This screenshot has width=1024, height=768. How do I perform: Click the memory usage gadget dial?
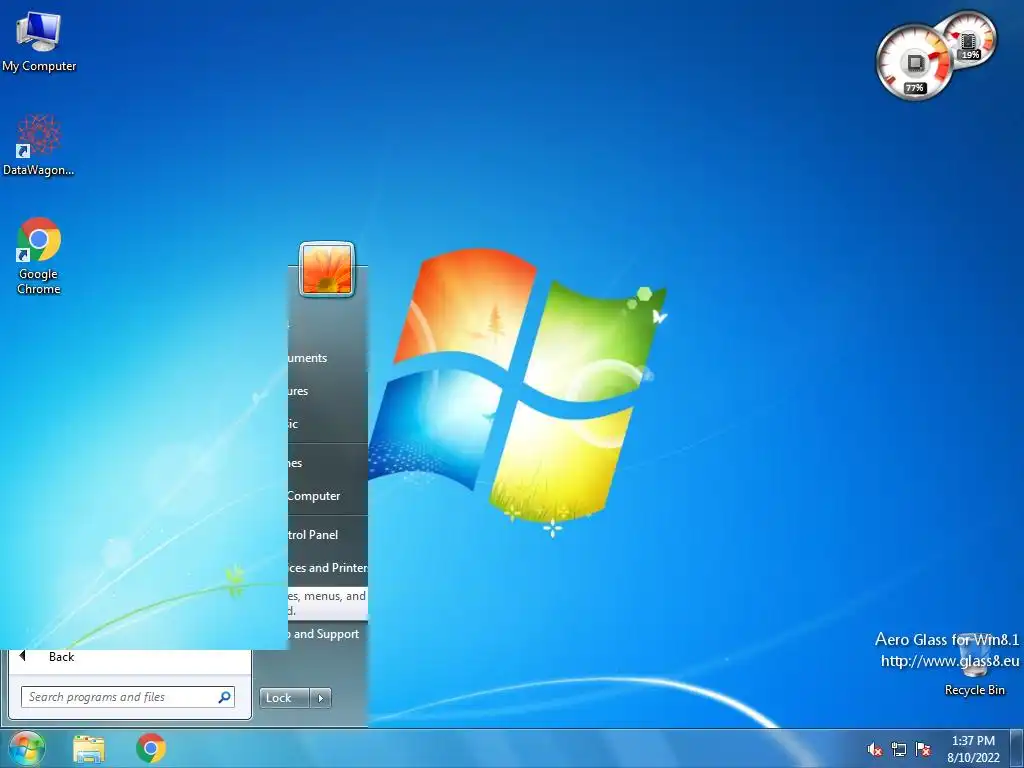[969, 39]
